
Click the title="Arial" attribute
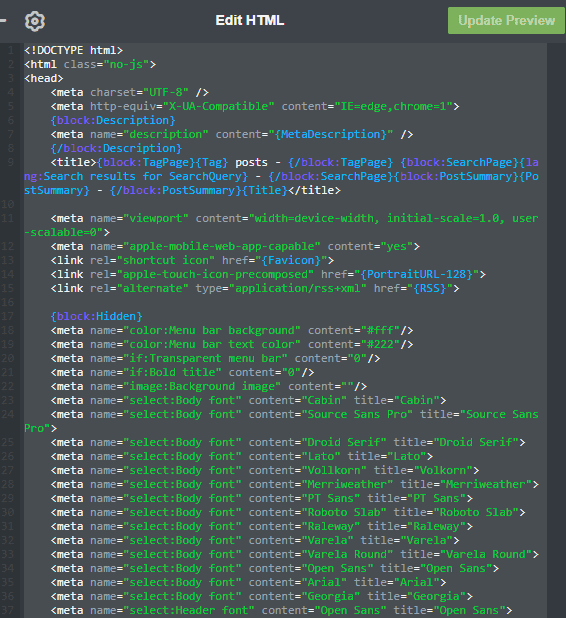(x=397, y=582)
